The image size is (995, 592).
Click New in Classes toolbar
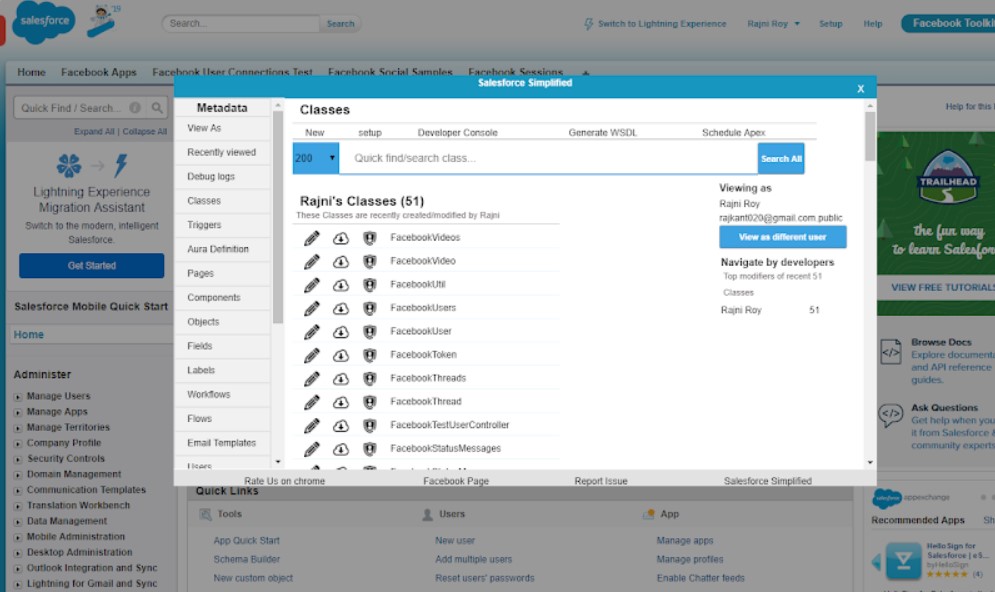(x=314, y=133)
